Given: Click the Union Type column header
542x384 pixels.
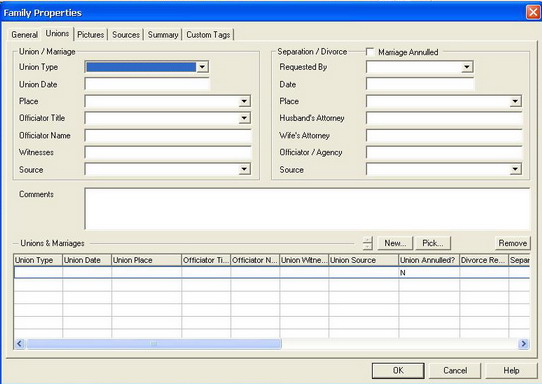Looking at the screenshot, I should (x=38, y=260).
